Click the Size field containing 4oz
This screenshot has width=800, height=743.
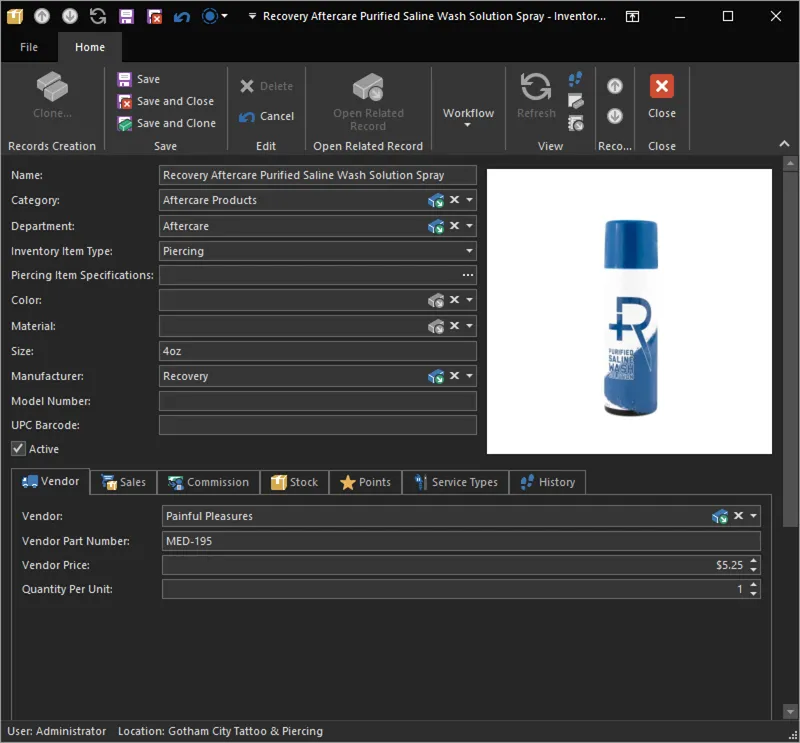317,351
